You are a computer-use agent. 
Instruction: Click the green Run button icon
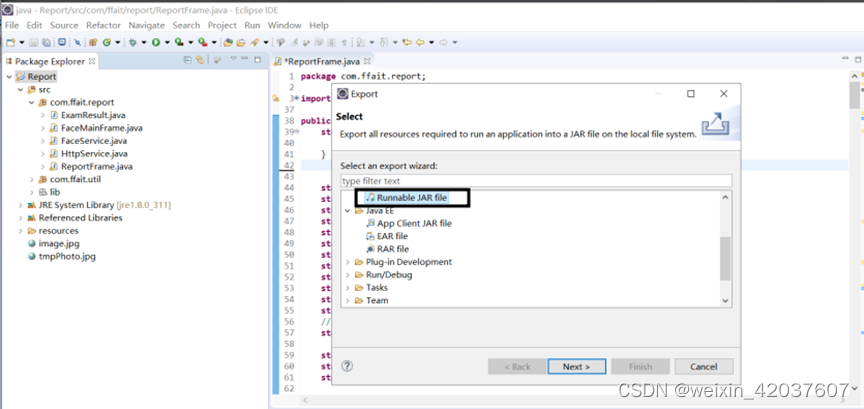[156, 42]
